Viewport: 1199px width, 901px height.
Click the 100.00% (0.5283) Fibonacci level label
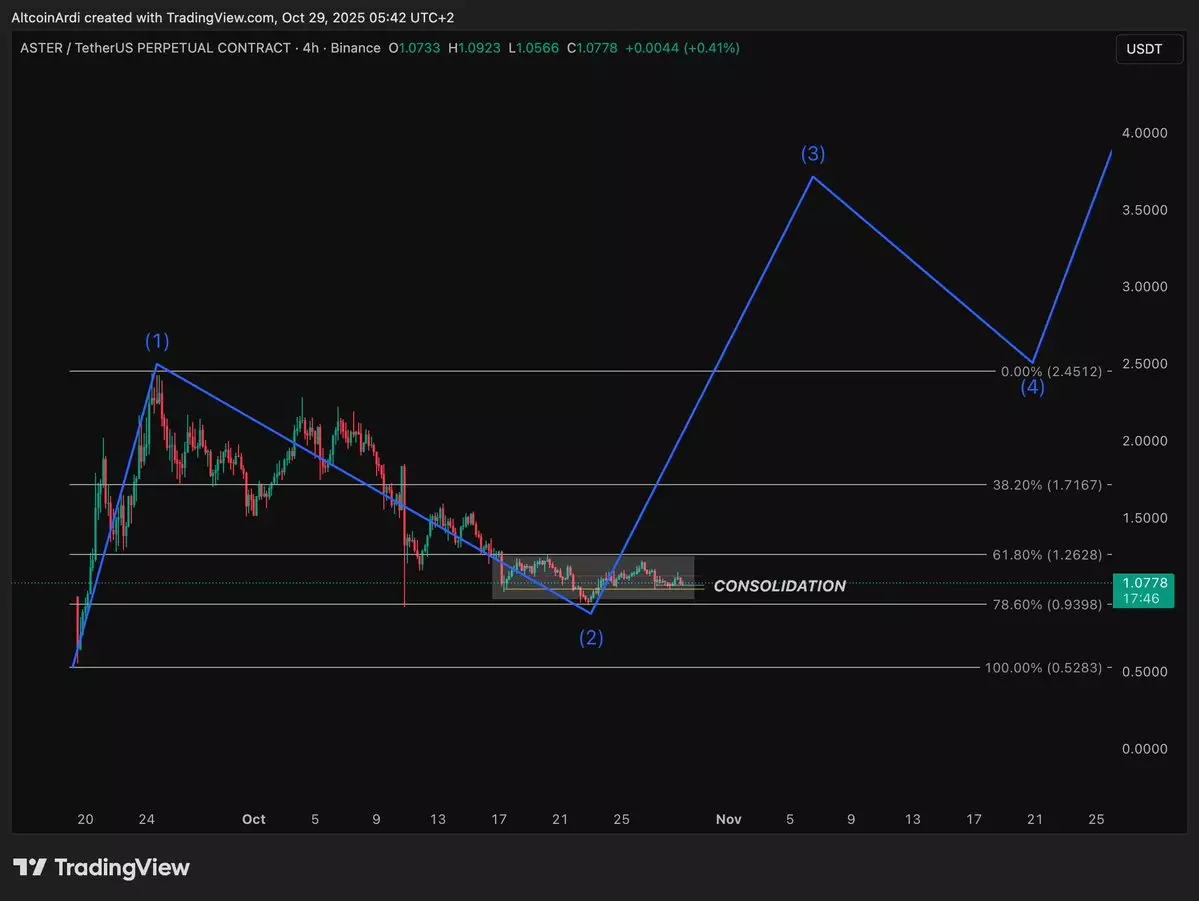pos(1043,667)
